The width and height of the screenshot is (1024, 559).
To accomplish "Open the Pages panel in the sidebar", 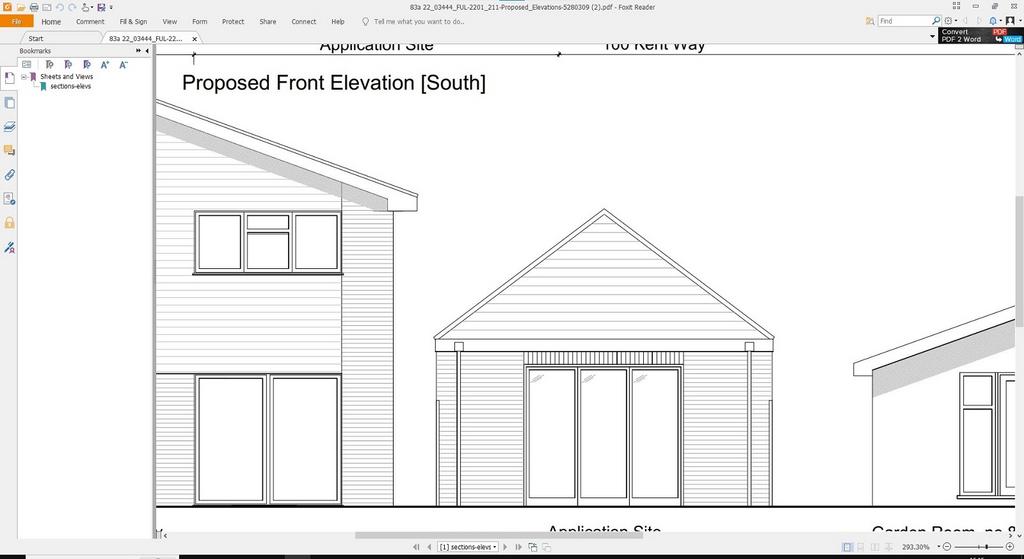I will (9, 103).
